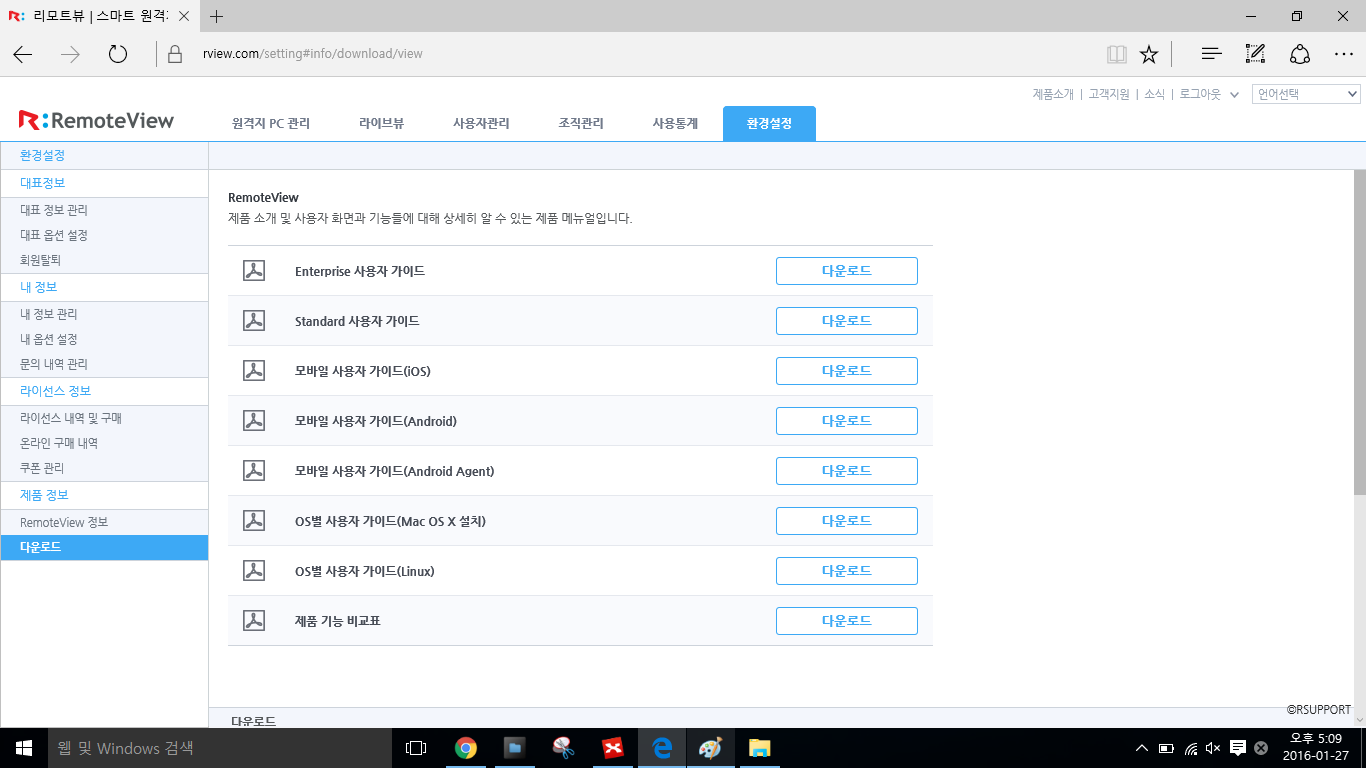Download the Android Agent user guide
Viewport: 1366px width, 768px height.
[847, 471]
